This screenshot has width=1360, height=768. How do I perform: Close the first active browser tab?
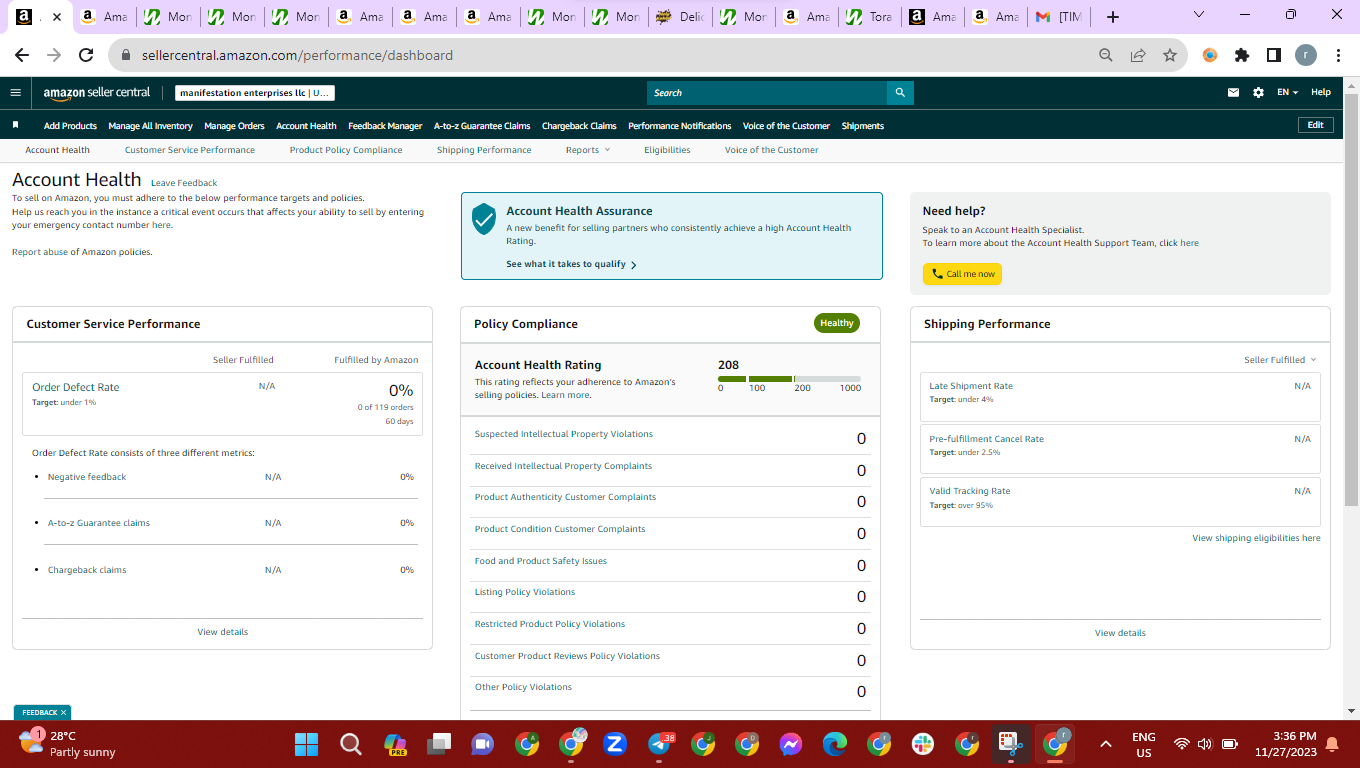click(x=57, y=17)
